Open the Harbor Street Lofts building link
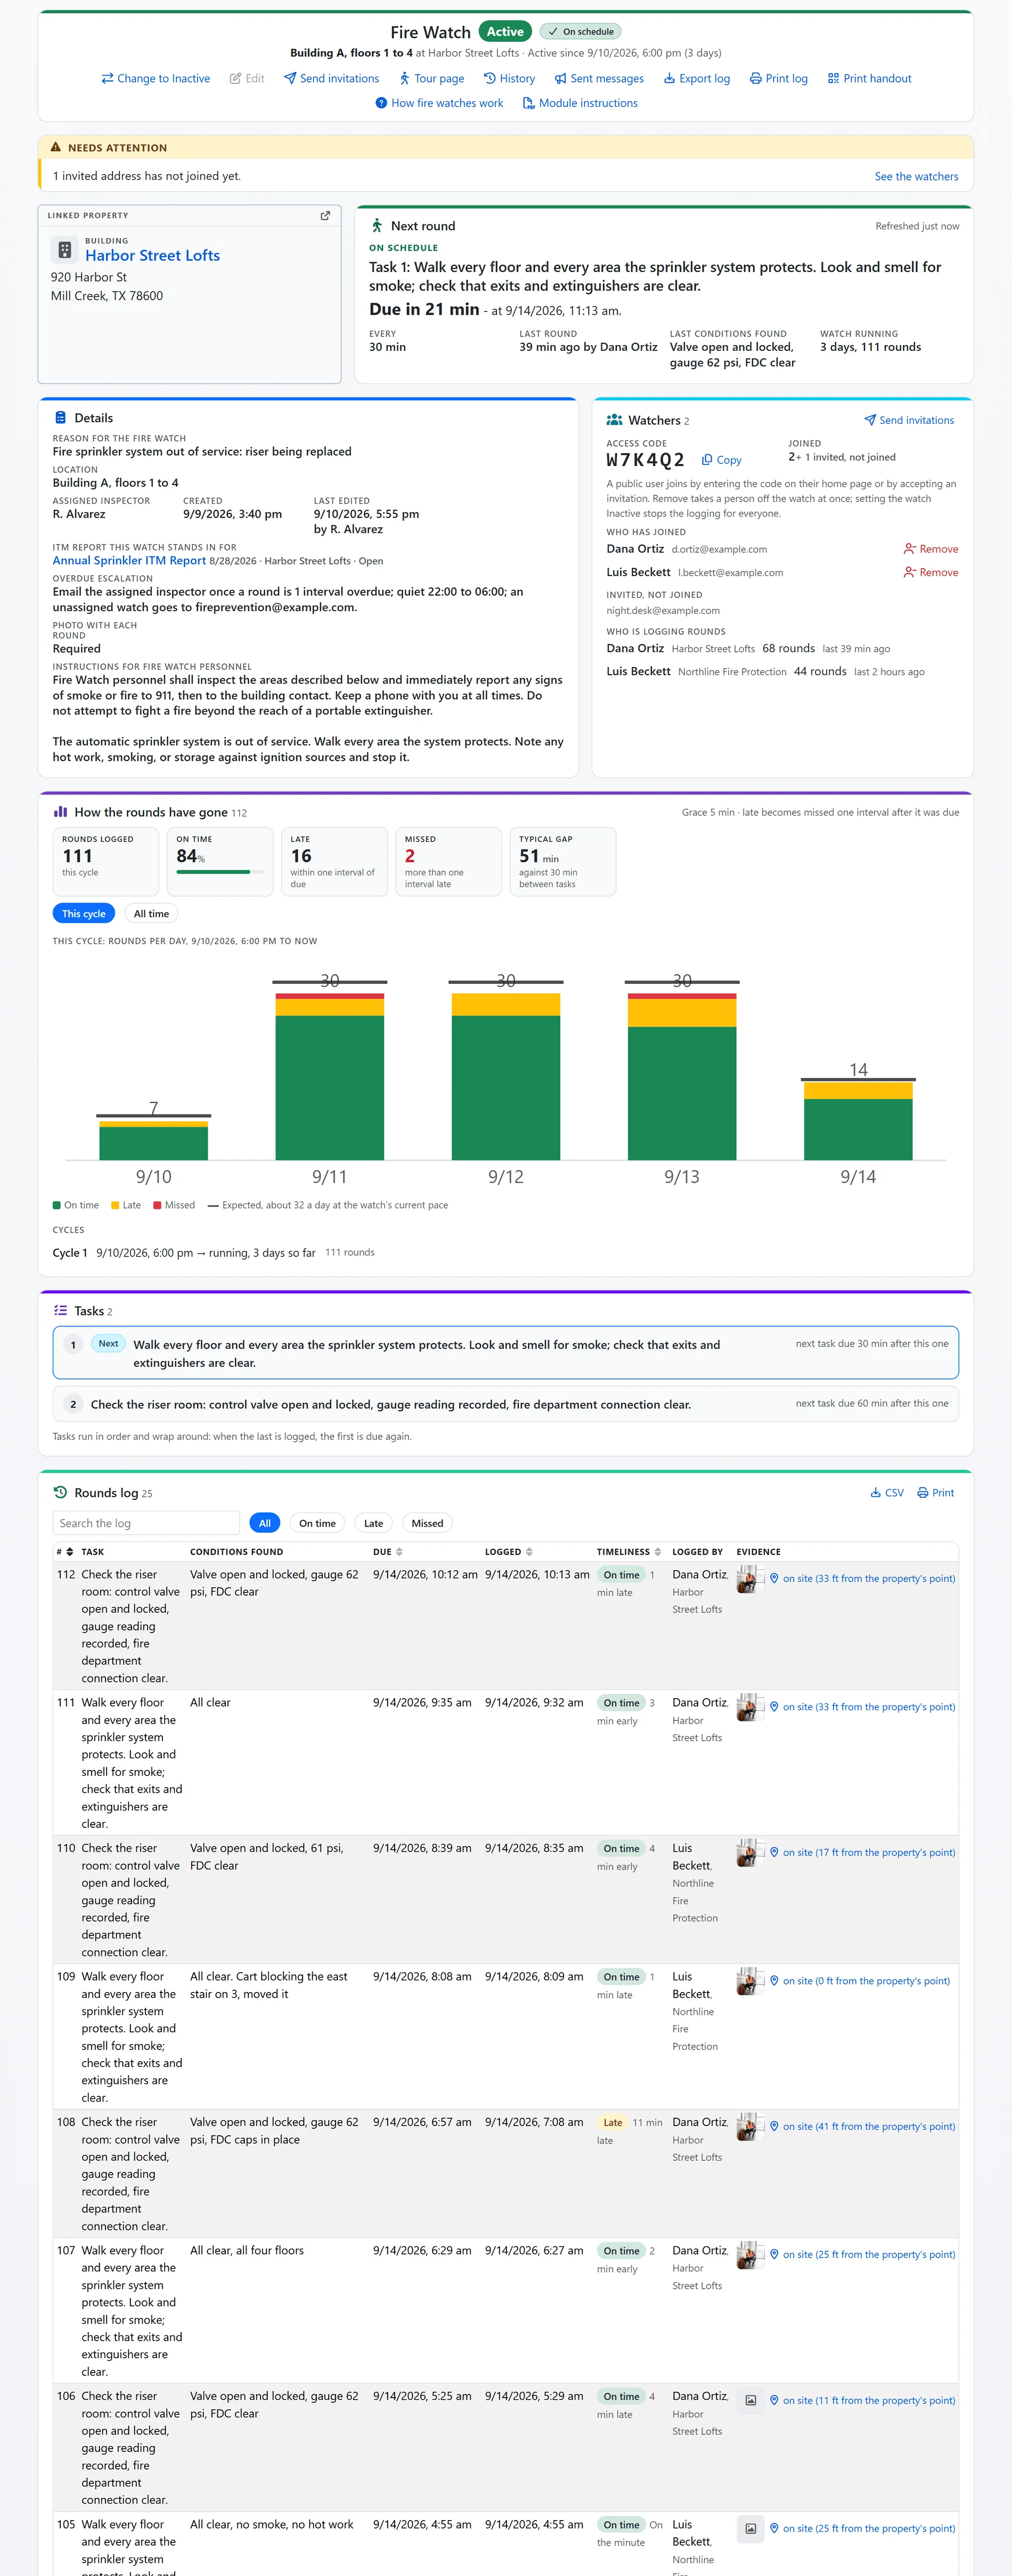Image resolution: width=1012 pixels, height=2576 pixels. click(152, 256)
